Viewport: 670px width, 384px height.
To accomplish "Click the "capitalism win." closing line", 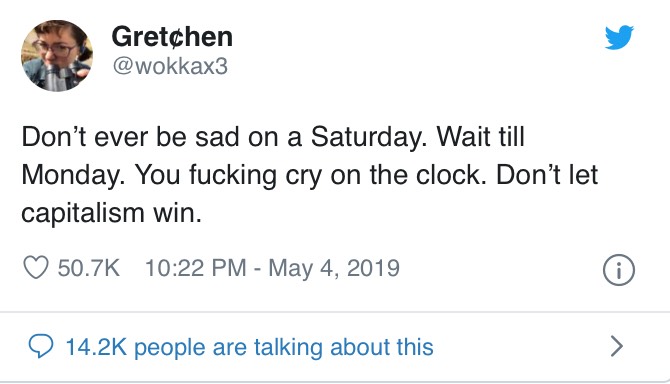I will point(112,213).
